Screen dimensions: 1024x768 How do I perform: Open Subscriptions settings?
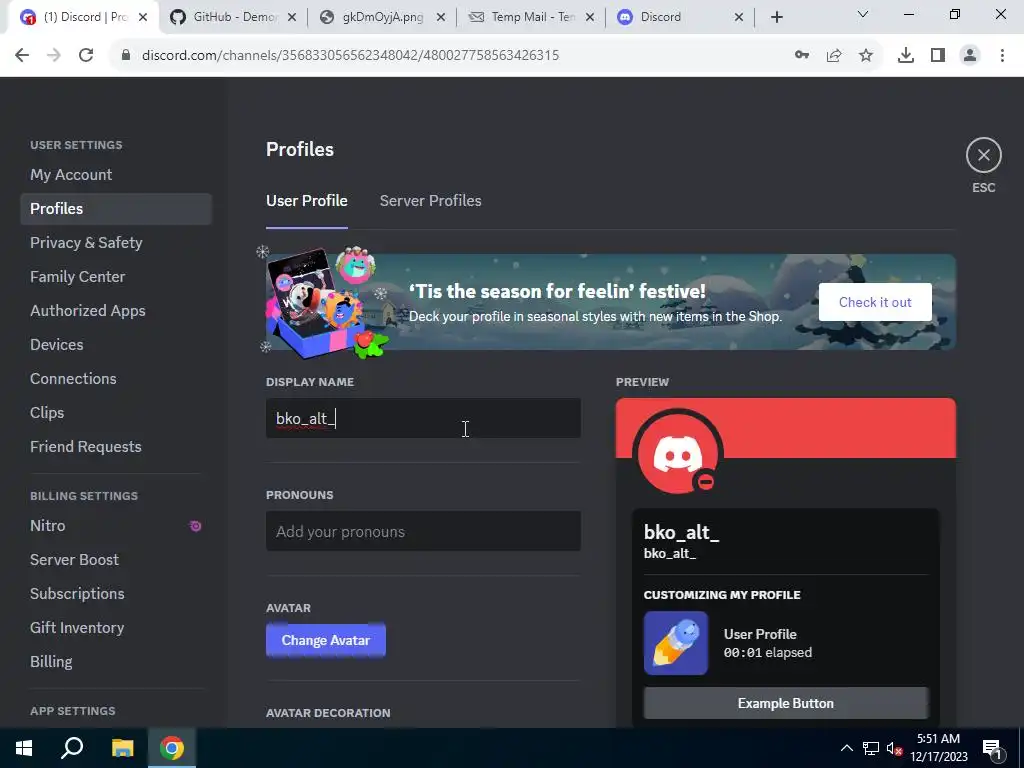pos(116,594)
